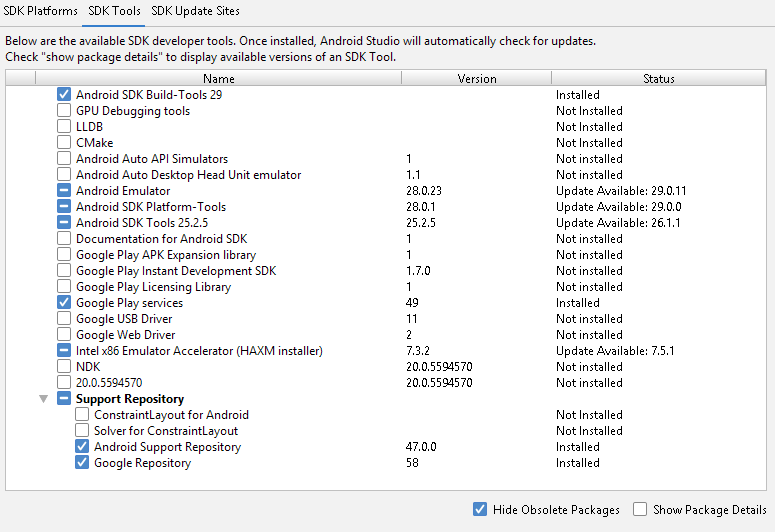Viewport: 775px width, 532px height.
Task: Tick the CMake checkbox
Action: [64, 142]
